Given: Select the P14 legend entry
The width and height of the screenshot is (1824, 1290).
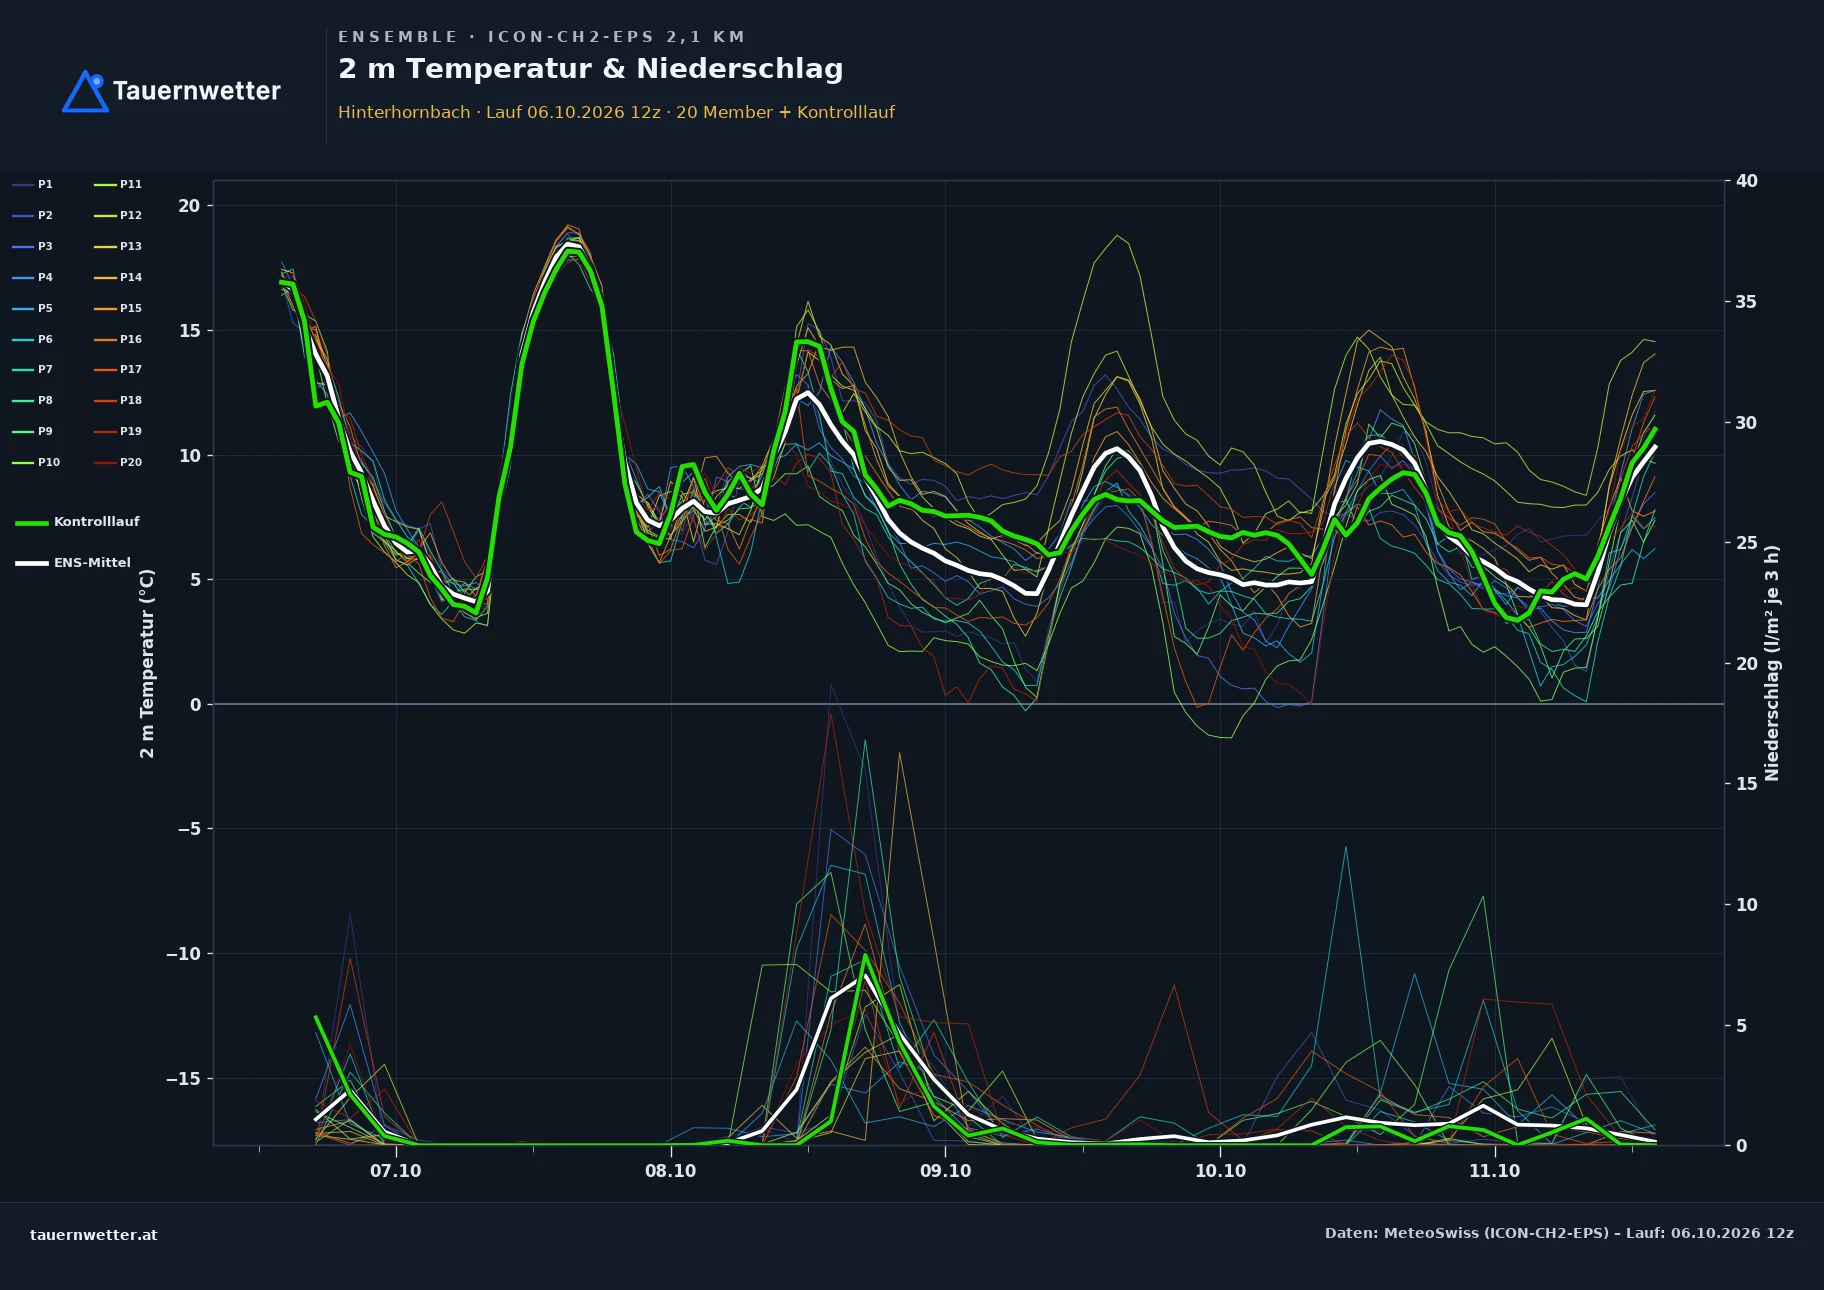Looking at the screenshot, I should click(x=118, y=277).
